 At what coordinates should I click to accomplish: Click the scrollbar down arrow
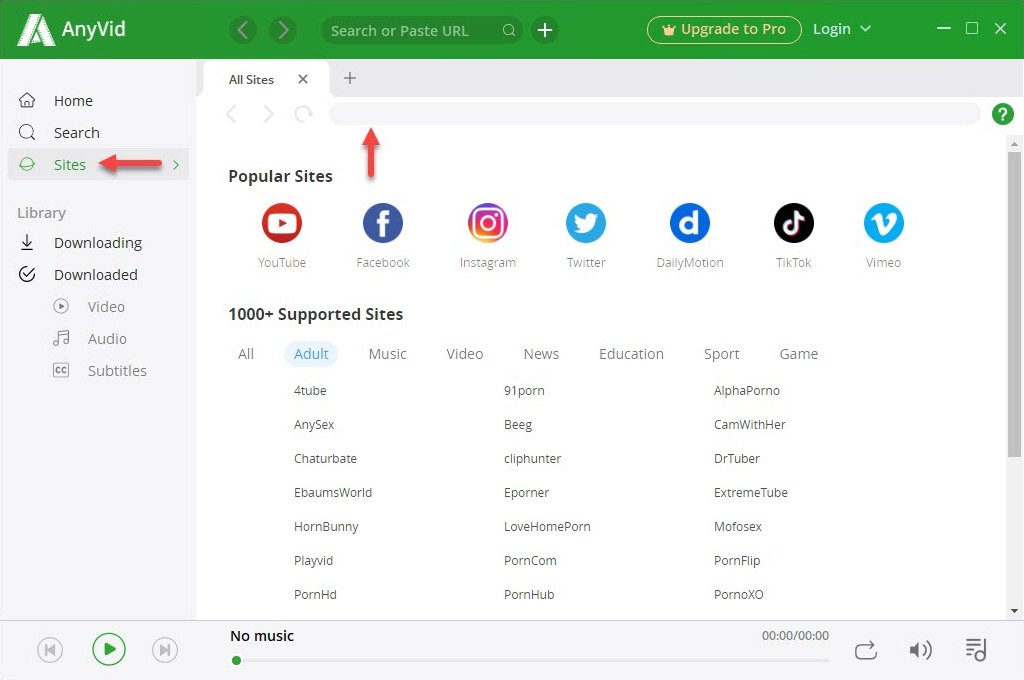click(x=1014, y=611)
